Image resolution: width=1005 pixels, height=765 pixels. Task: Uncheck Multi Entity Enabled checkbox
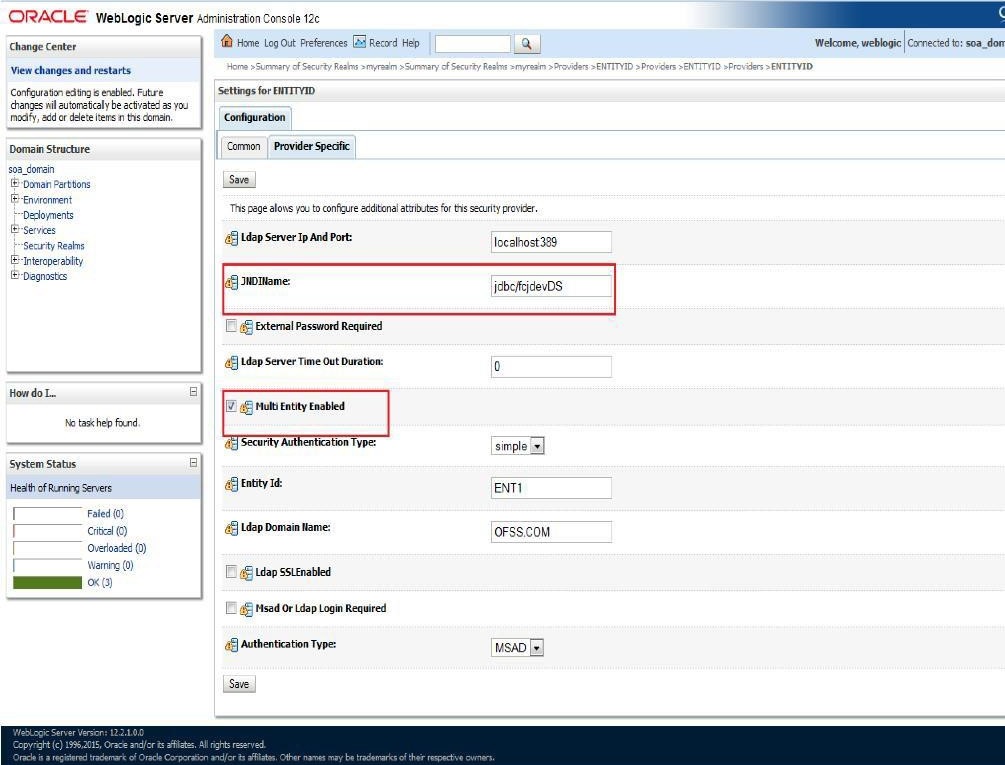coord(231,406)
